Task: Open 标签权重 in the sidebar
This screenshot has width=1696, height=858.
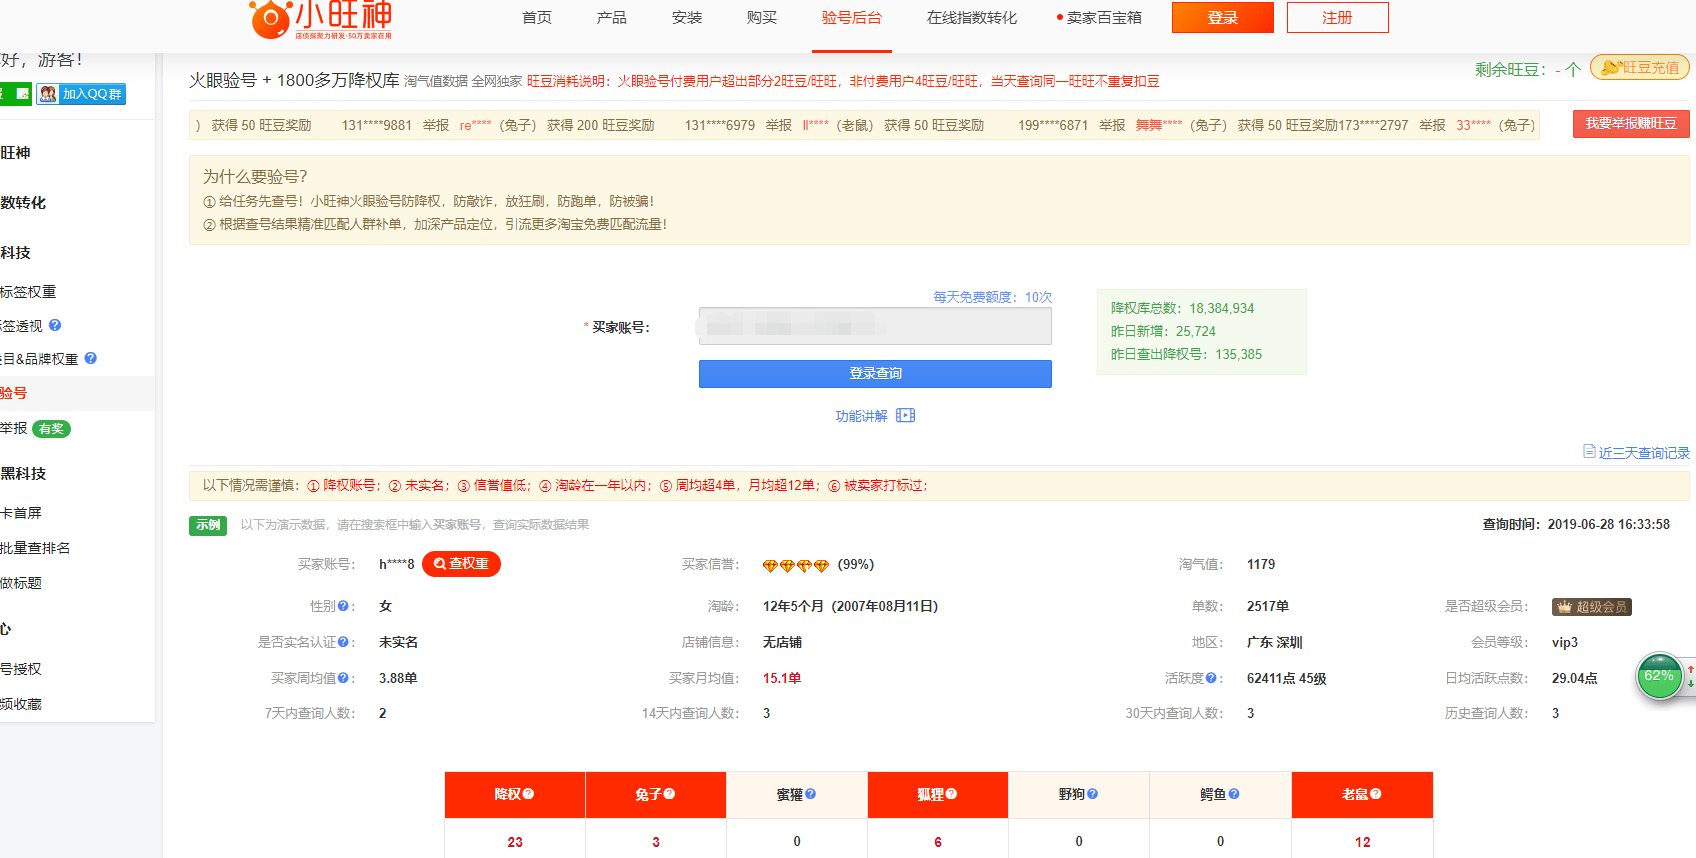Action: point(28,292)
